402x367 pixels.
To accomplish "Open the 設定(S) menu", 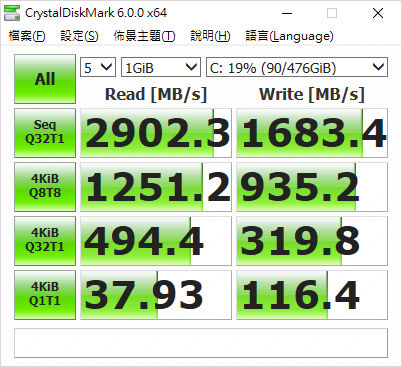I will point(79,36).
